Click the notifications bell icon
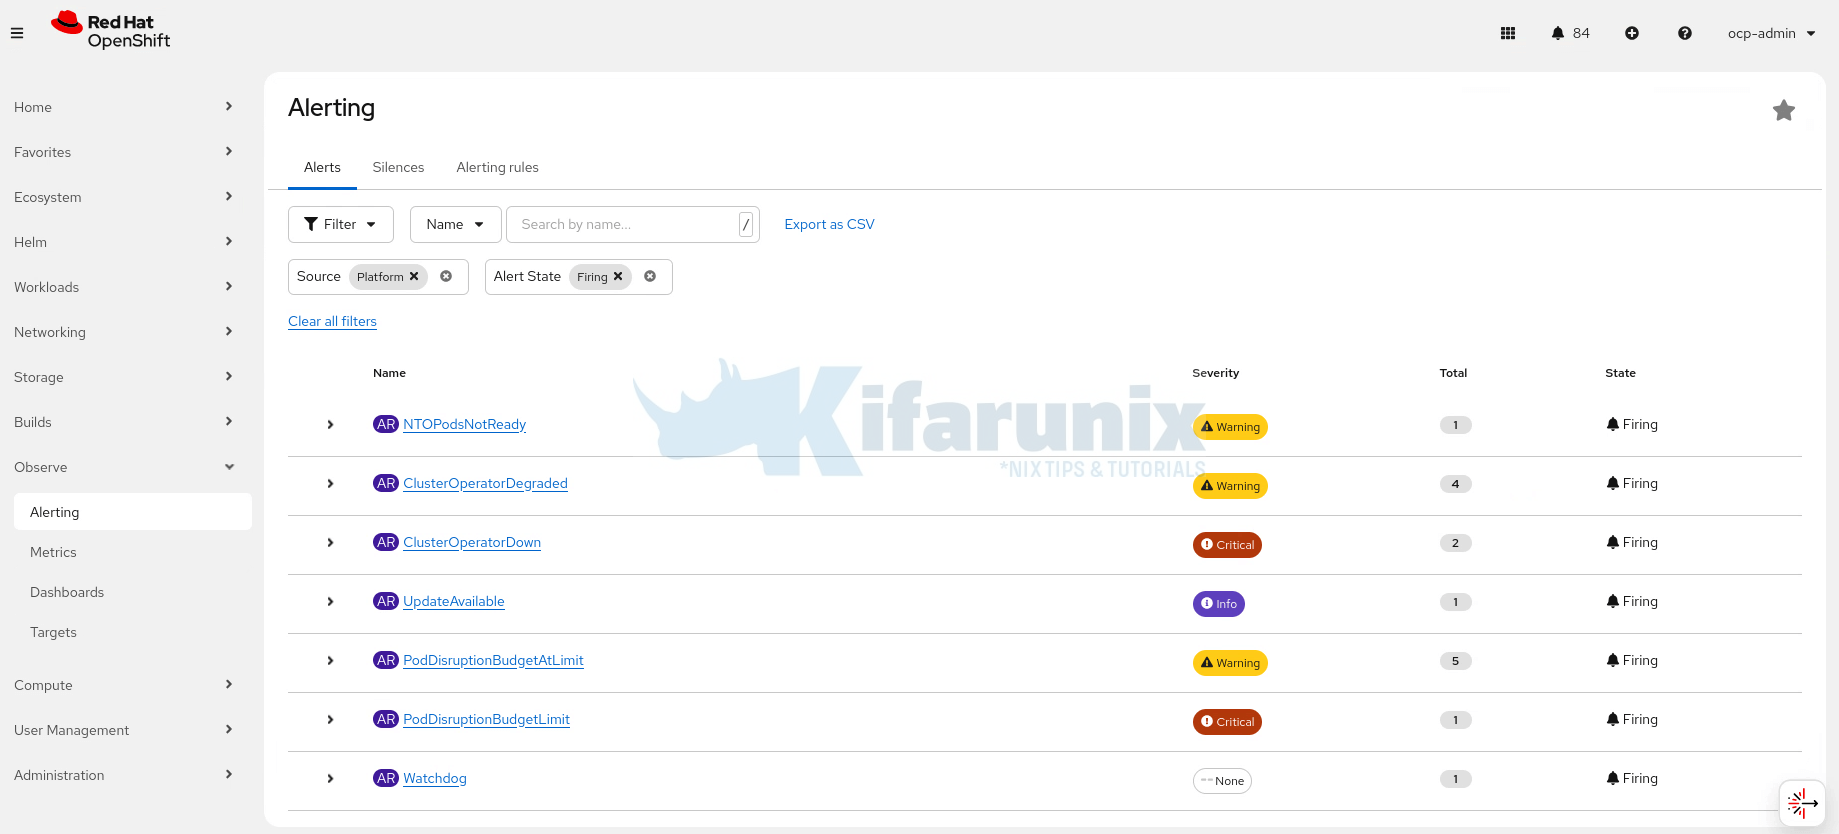Image resolution: width=1839 pixels, height=834 pixels. [1558, 33]
